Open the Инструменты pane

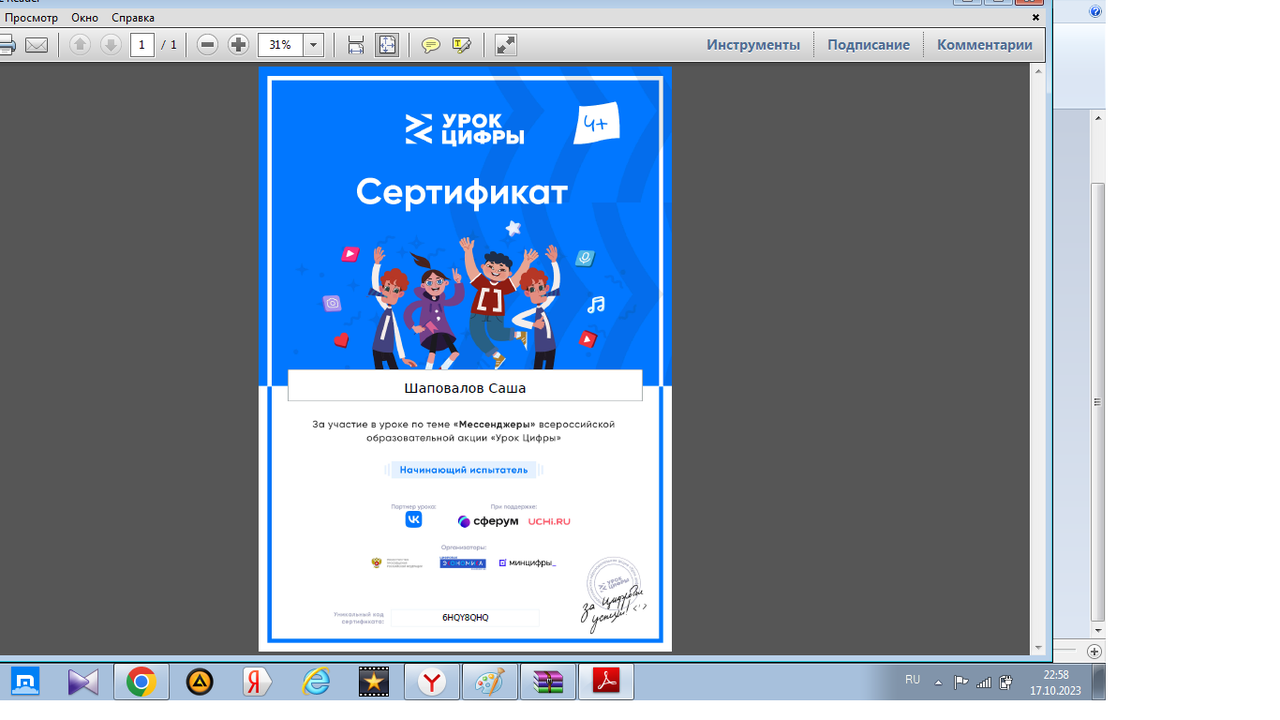coord(753,45)
